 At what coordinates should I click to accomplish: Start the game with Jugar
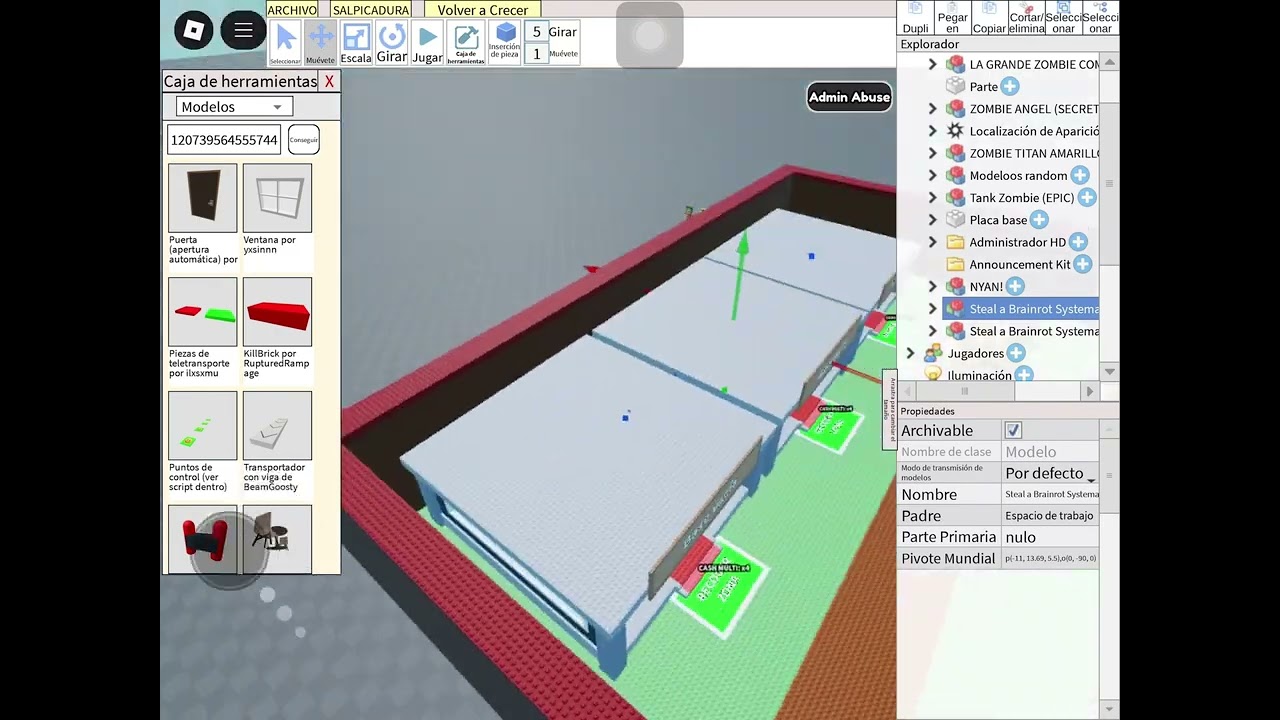[427, 43]
